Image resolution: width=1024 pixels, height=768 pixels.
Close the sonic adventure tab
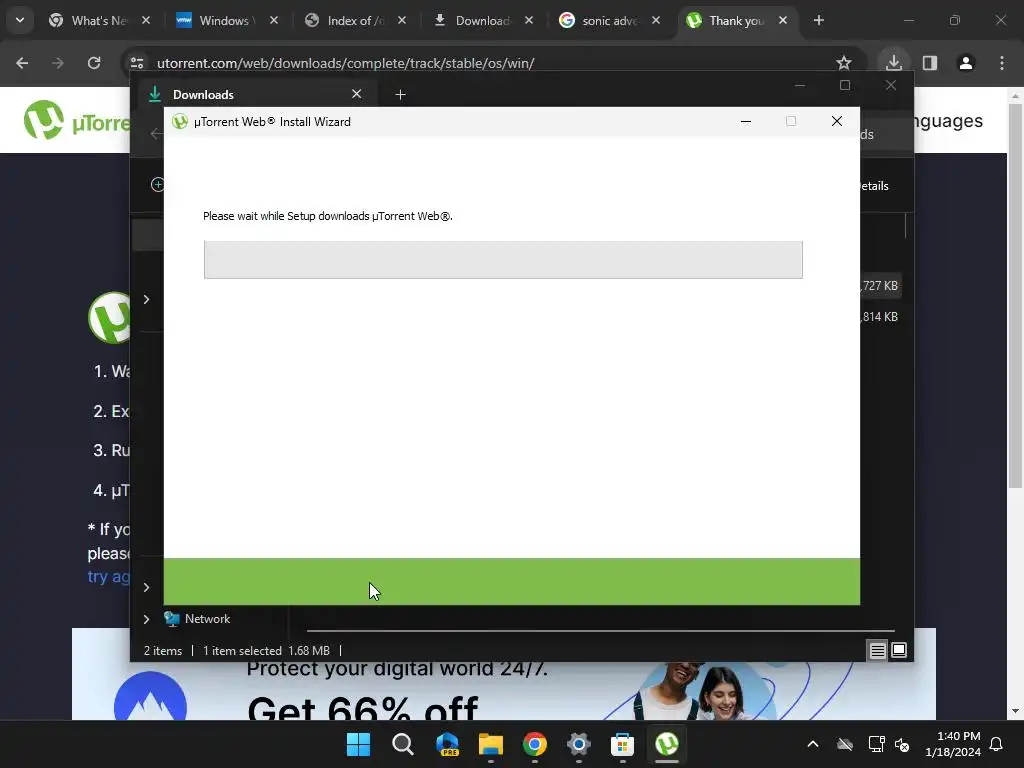pyautogui.click(x=656, y=20)
